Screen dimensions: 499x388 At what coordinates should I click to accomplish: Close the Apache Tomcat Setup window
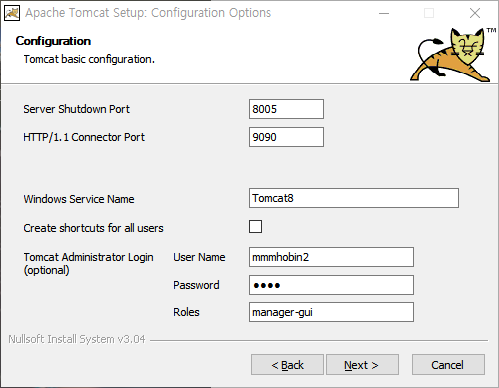475,13
